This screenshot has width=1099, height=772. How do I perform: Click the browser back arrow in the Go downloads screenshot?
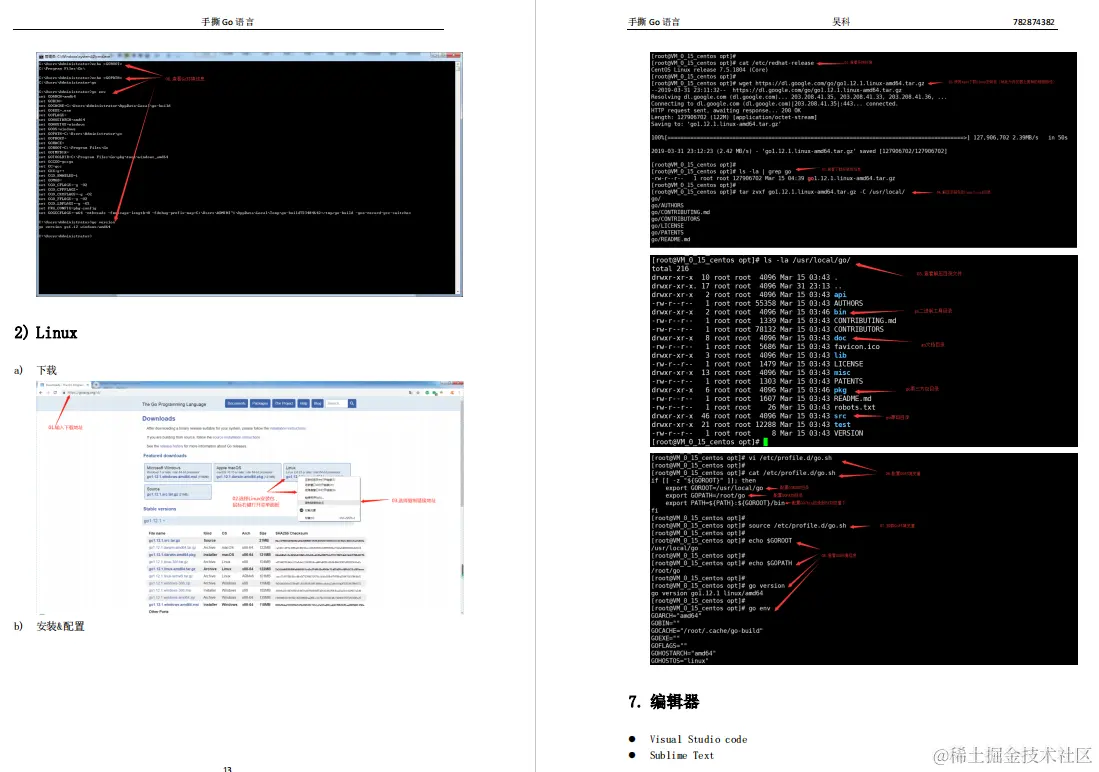[41, 392]
